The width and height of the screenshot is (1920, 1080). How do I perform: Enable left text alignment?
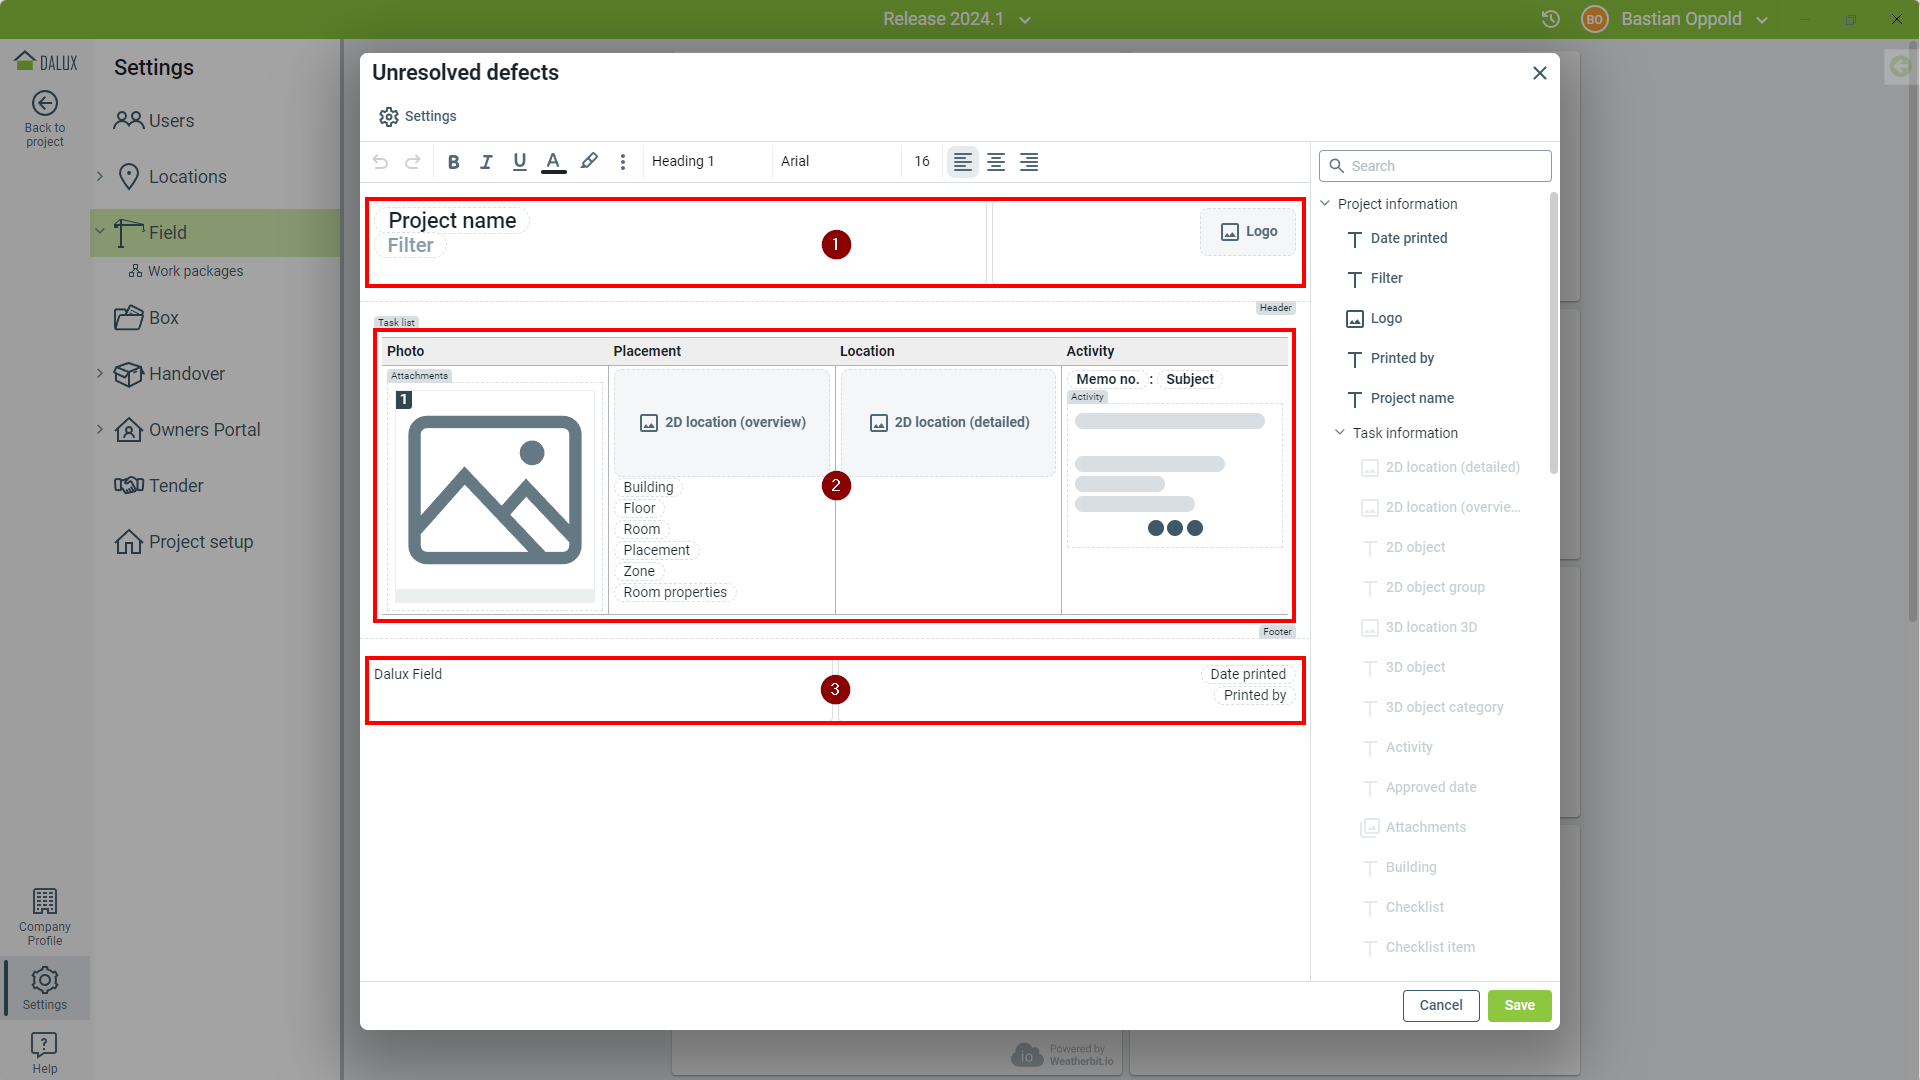[x=962, y=162]
